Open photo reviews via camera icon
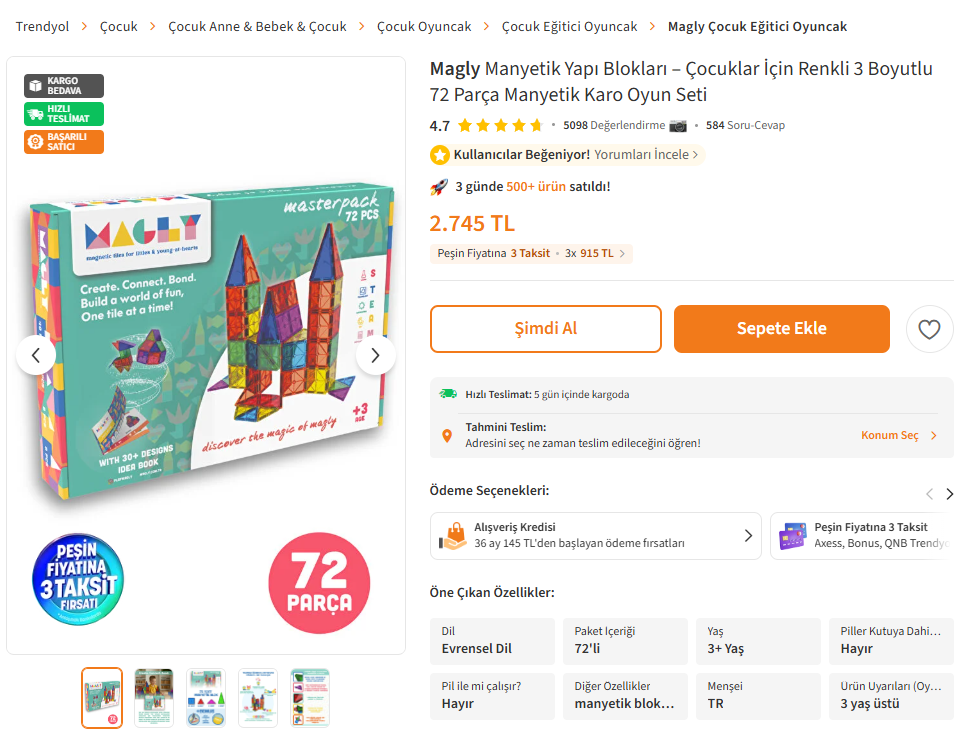966x734 pixels. point(678,126)
